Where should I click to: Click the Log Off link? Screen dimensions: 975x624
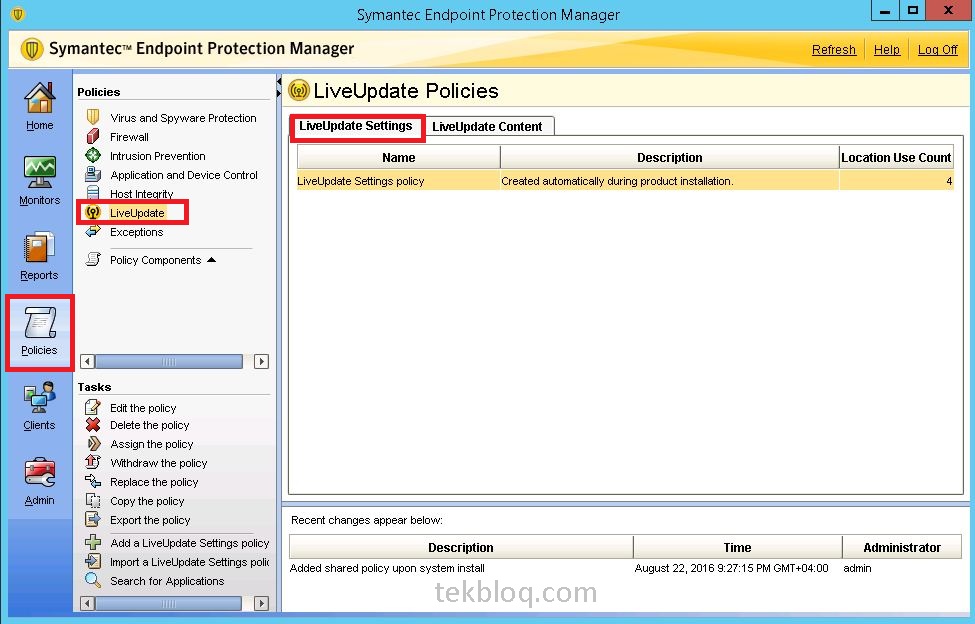tap(938, 50)
